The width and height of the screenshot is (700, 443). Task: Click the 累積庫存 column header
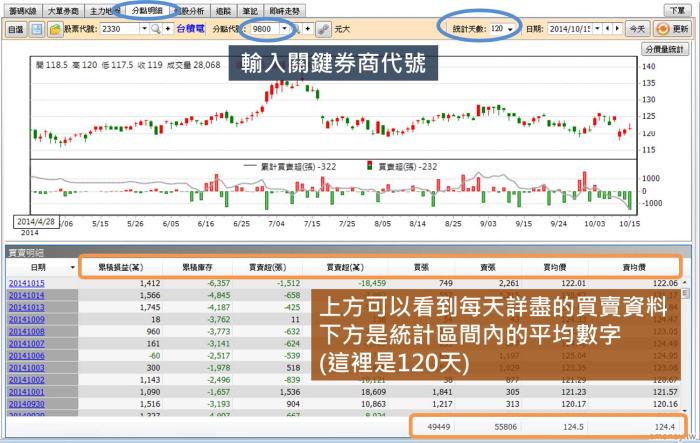point(197,267)
